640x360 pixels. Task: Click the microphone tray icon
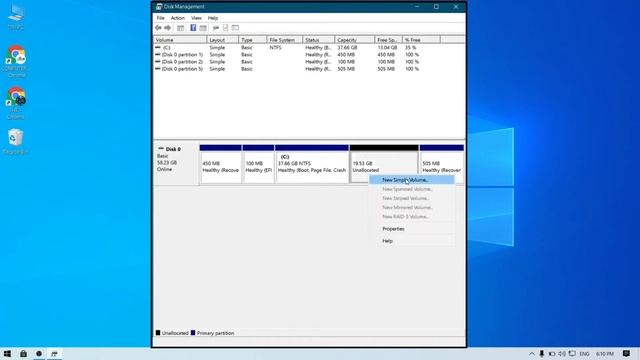tap(542, 353)
